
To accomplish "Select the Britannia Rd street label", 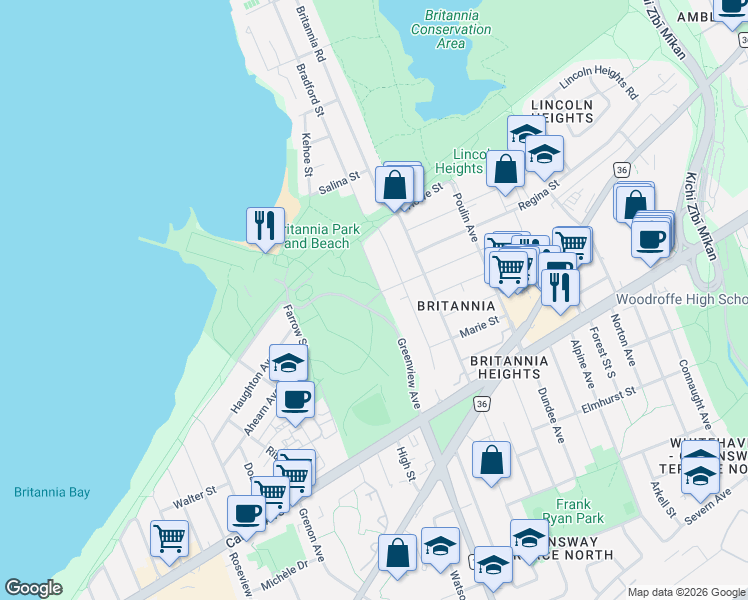I will click(x=311, y=34).
